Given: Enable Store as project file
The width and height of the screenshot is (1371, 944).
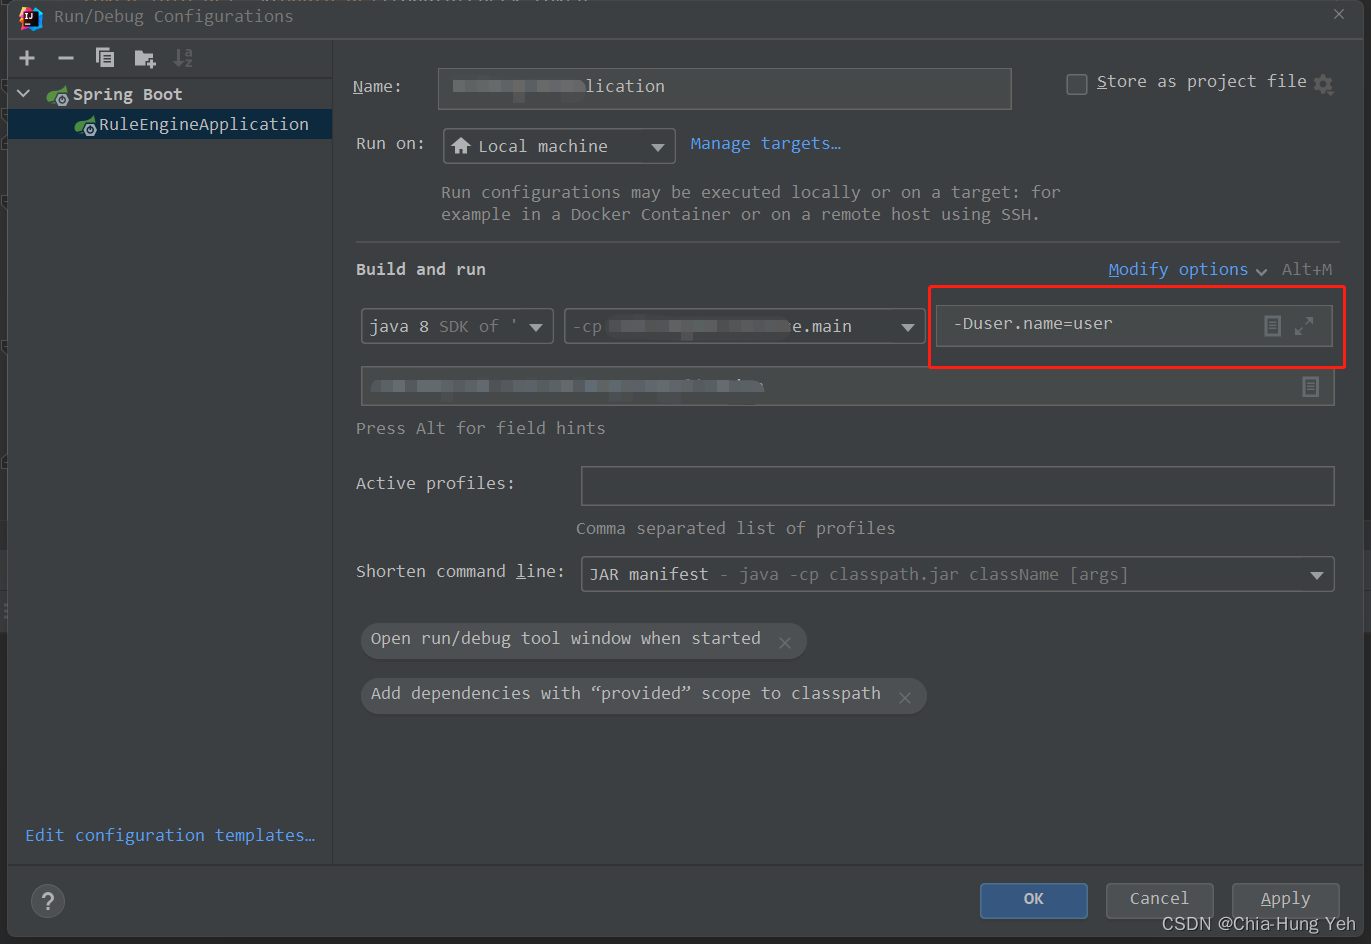Looking at the screenshot, I should [x=1077, y=84].
